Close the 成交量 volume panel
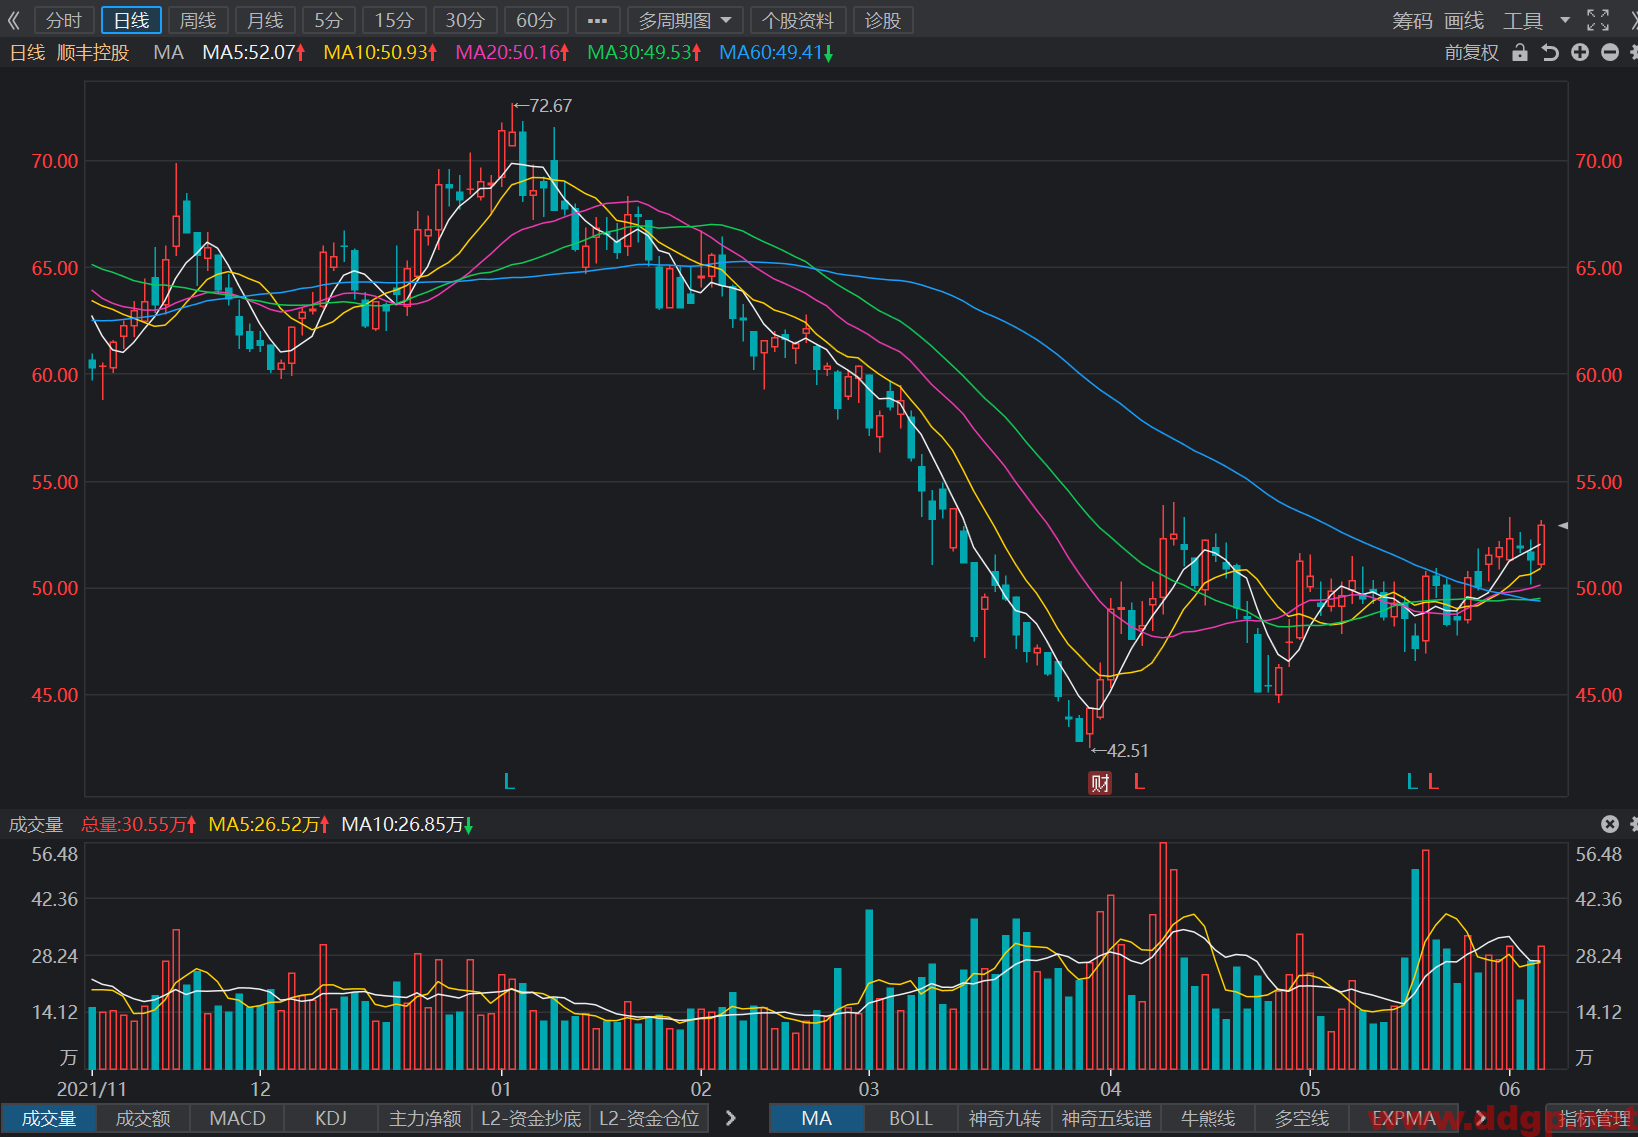Viewport: 1638px width, 1137px height. (x=1609, y=824)
